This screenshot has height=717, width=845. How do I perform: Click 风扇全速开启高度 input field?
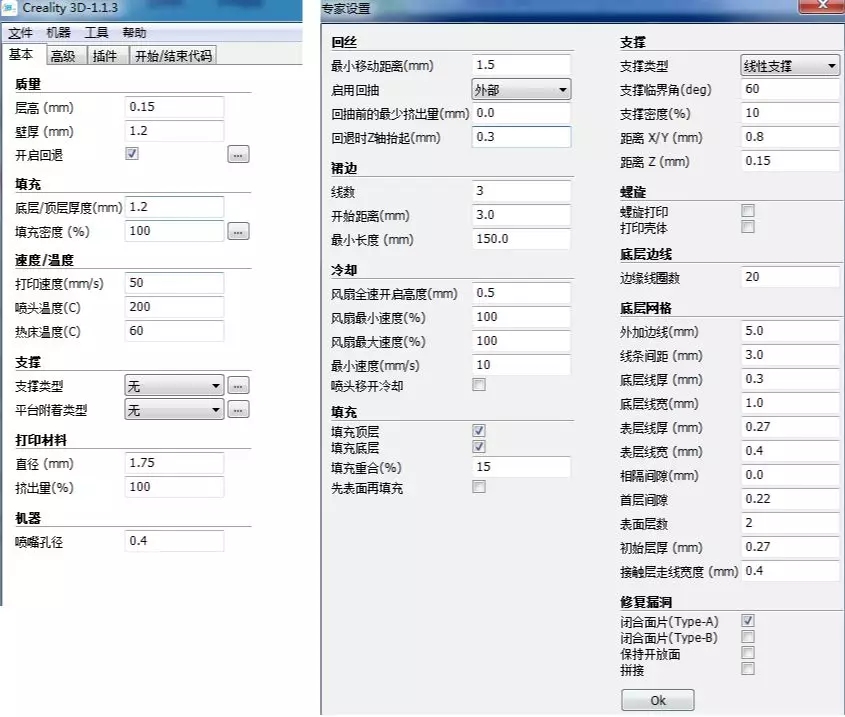[521, 293]
